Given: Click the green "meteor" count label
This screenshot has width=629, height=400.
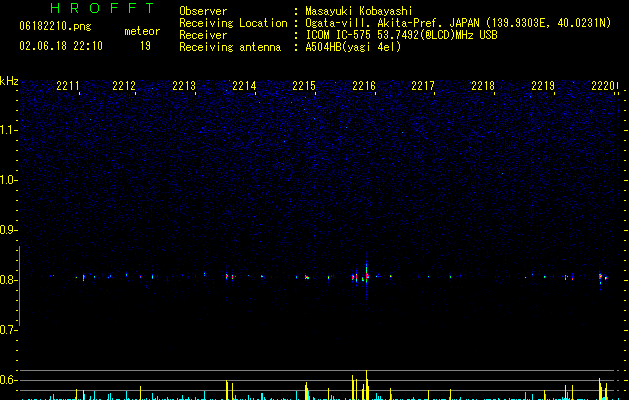Looking at the screenshot, I should (142, 31).
